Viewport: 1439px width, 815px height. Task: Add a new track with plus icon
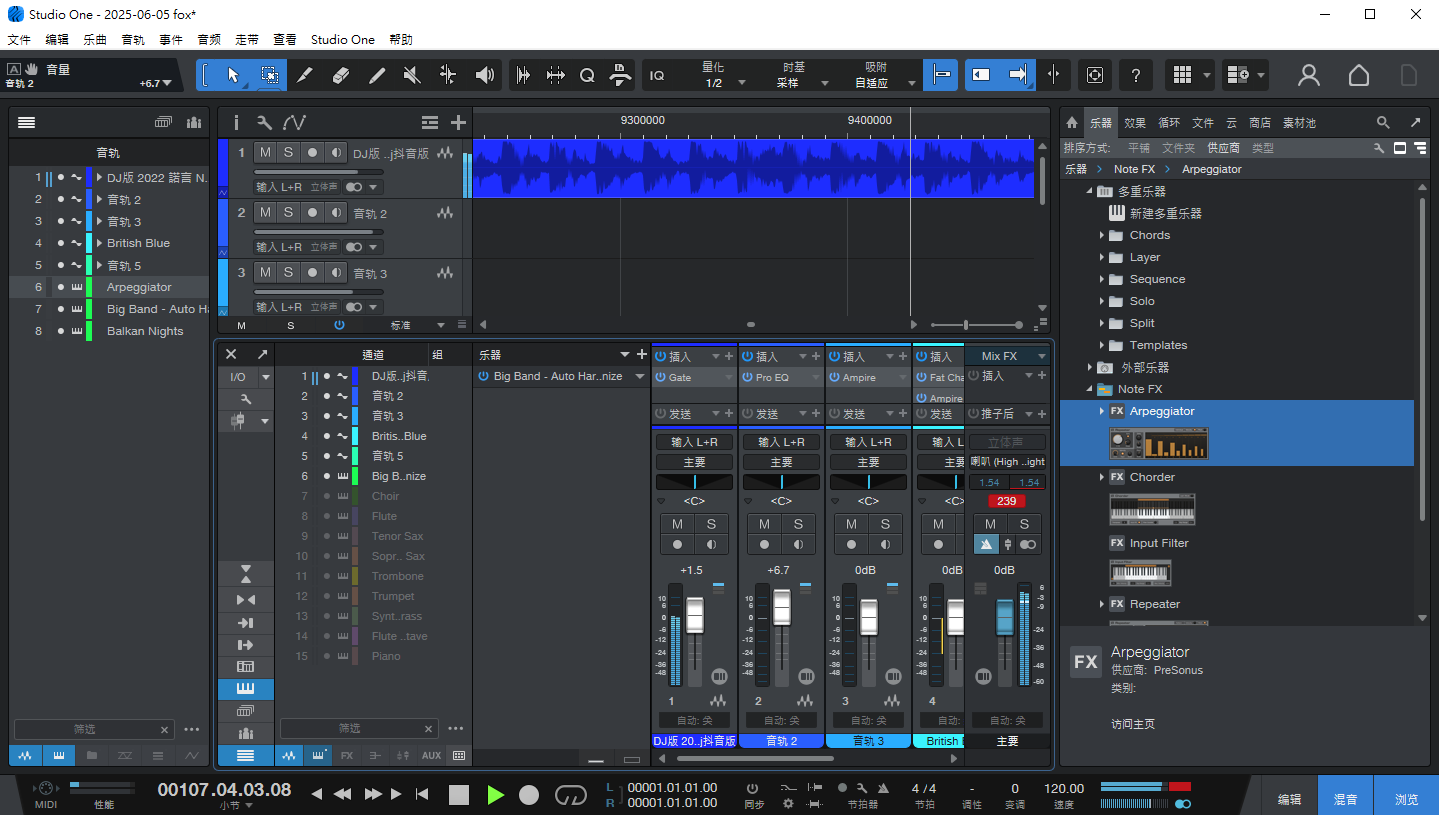click(458, 122)
